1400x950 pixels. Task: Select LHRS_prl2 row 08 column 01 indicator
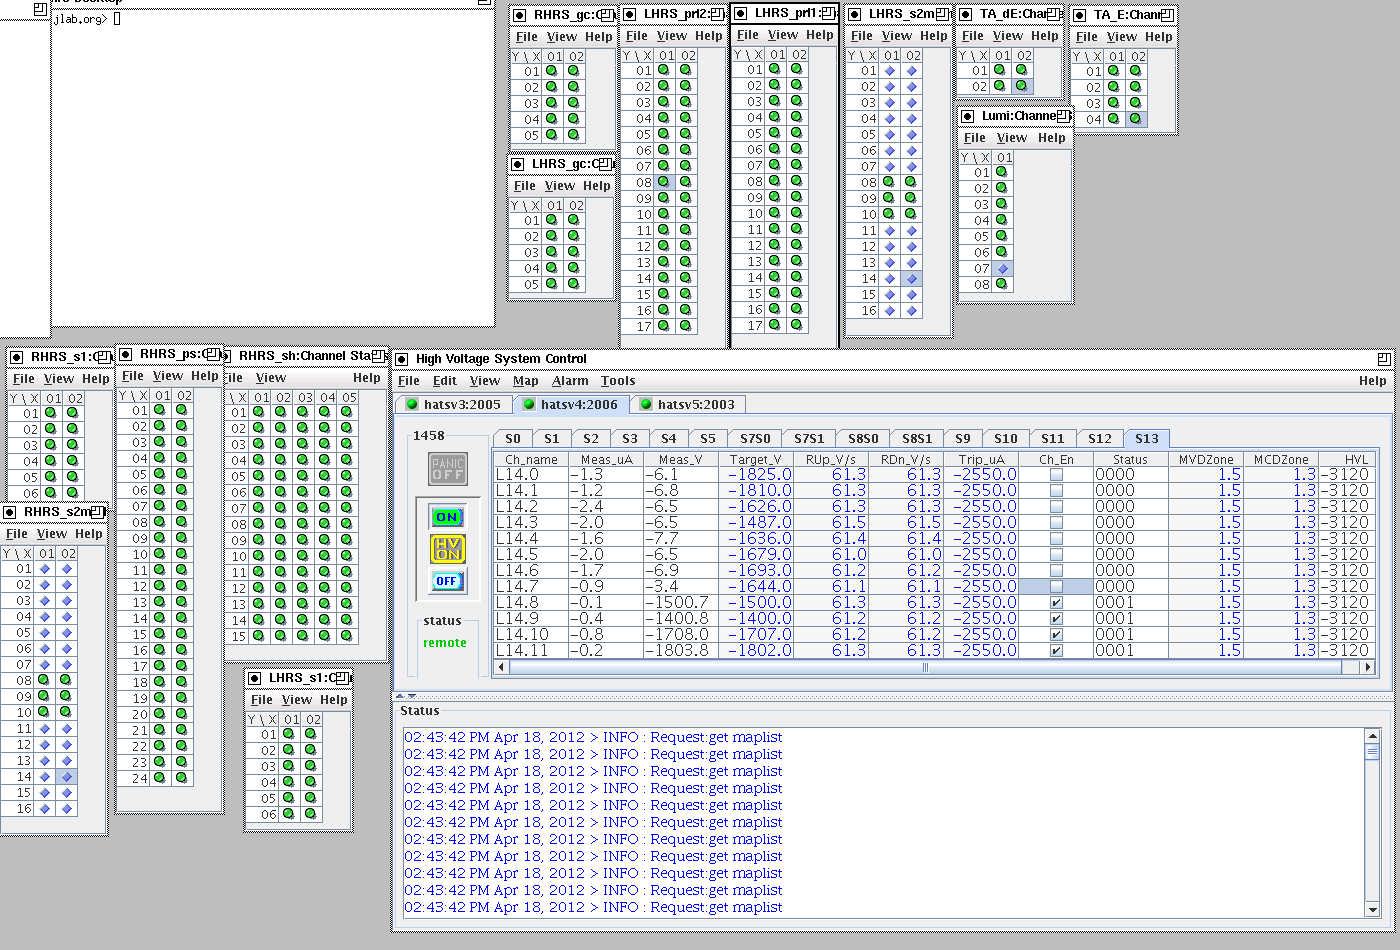pos(664,182)
